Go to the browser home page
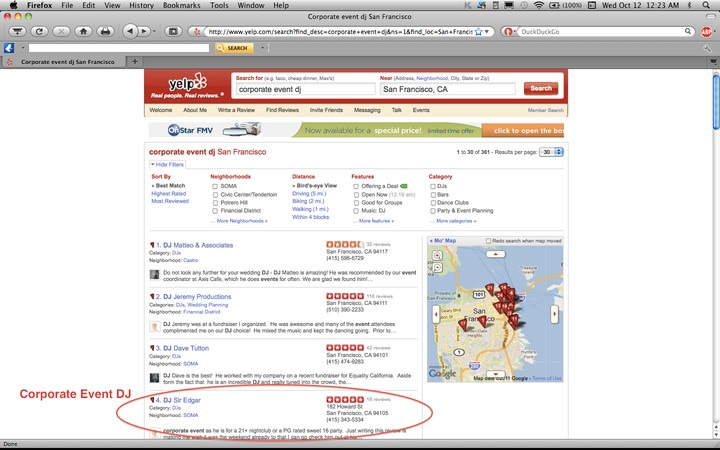Viewport: 720px width, 450px height. (x=83, y=31)
